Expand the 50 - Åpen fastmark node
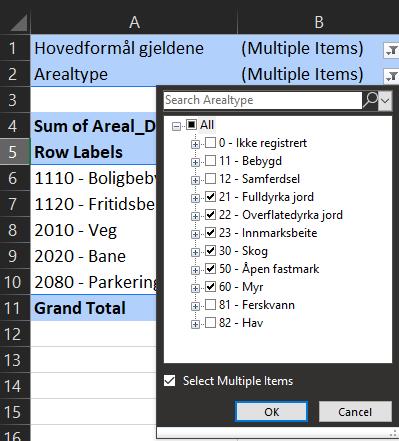This screenshot has width=399, height=441. point(195,270)
